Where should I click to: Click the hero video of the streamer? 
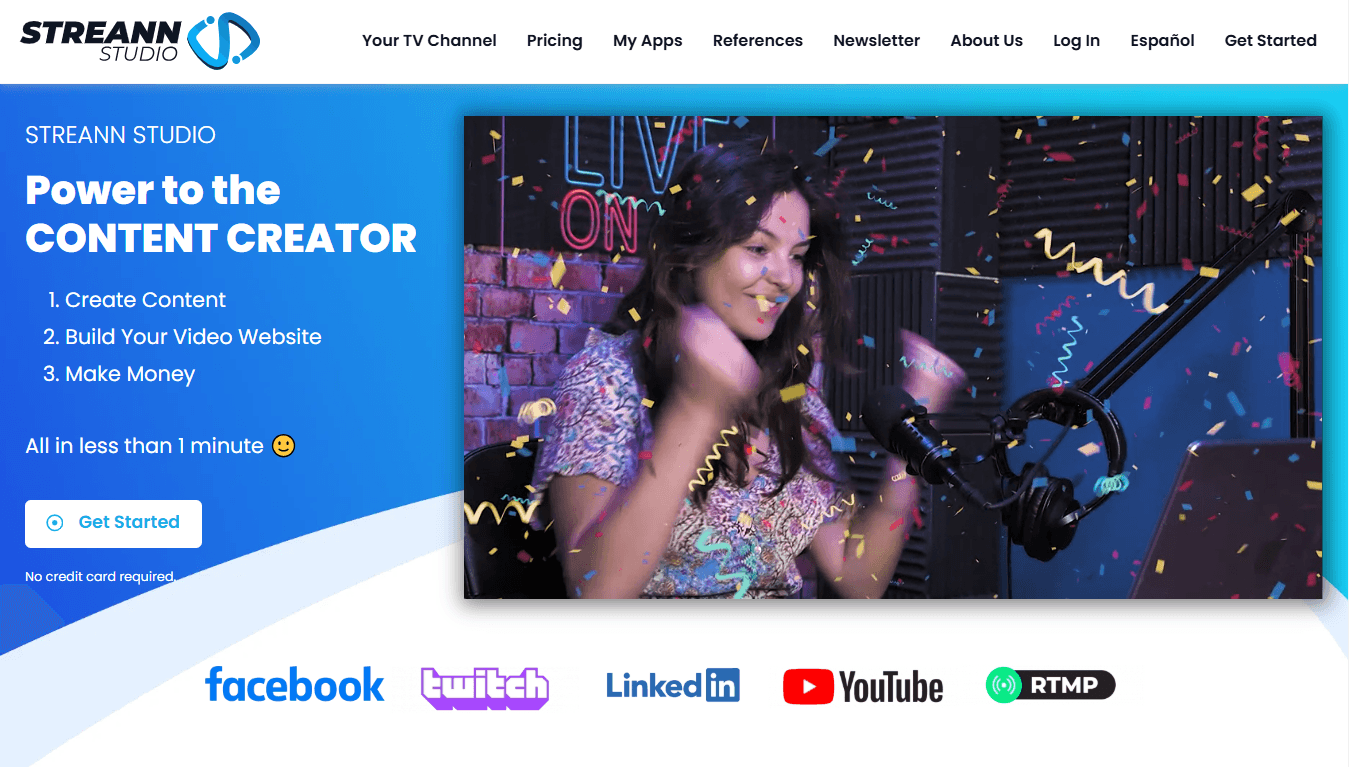(x=891, y=357)
